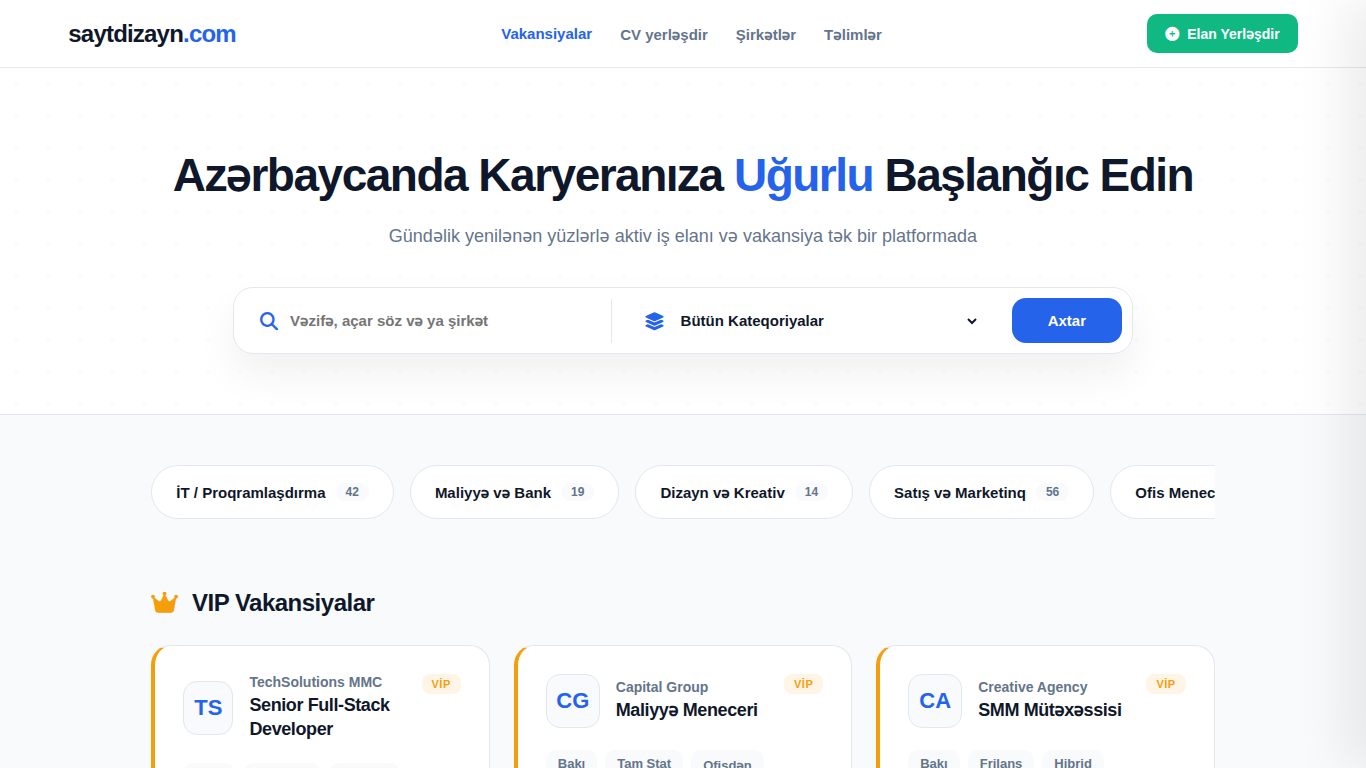Image resolution: width=1366 pixels, height=768 pixels.
Task: Select the Satış və Marketinq category chip
Action: (981, 492)
